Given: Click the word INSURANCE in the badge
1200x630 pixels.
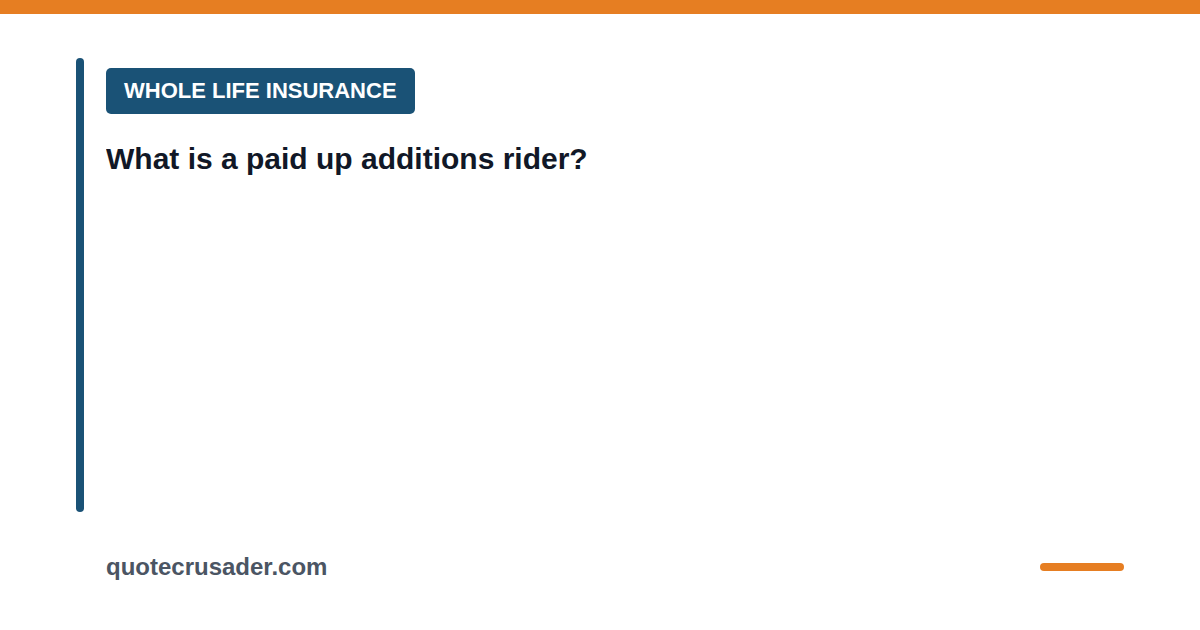Looking at the screenshot, I should pos(331,91).
